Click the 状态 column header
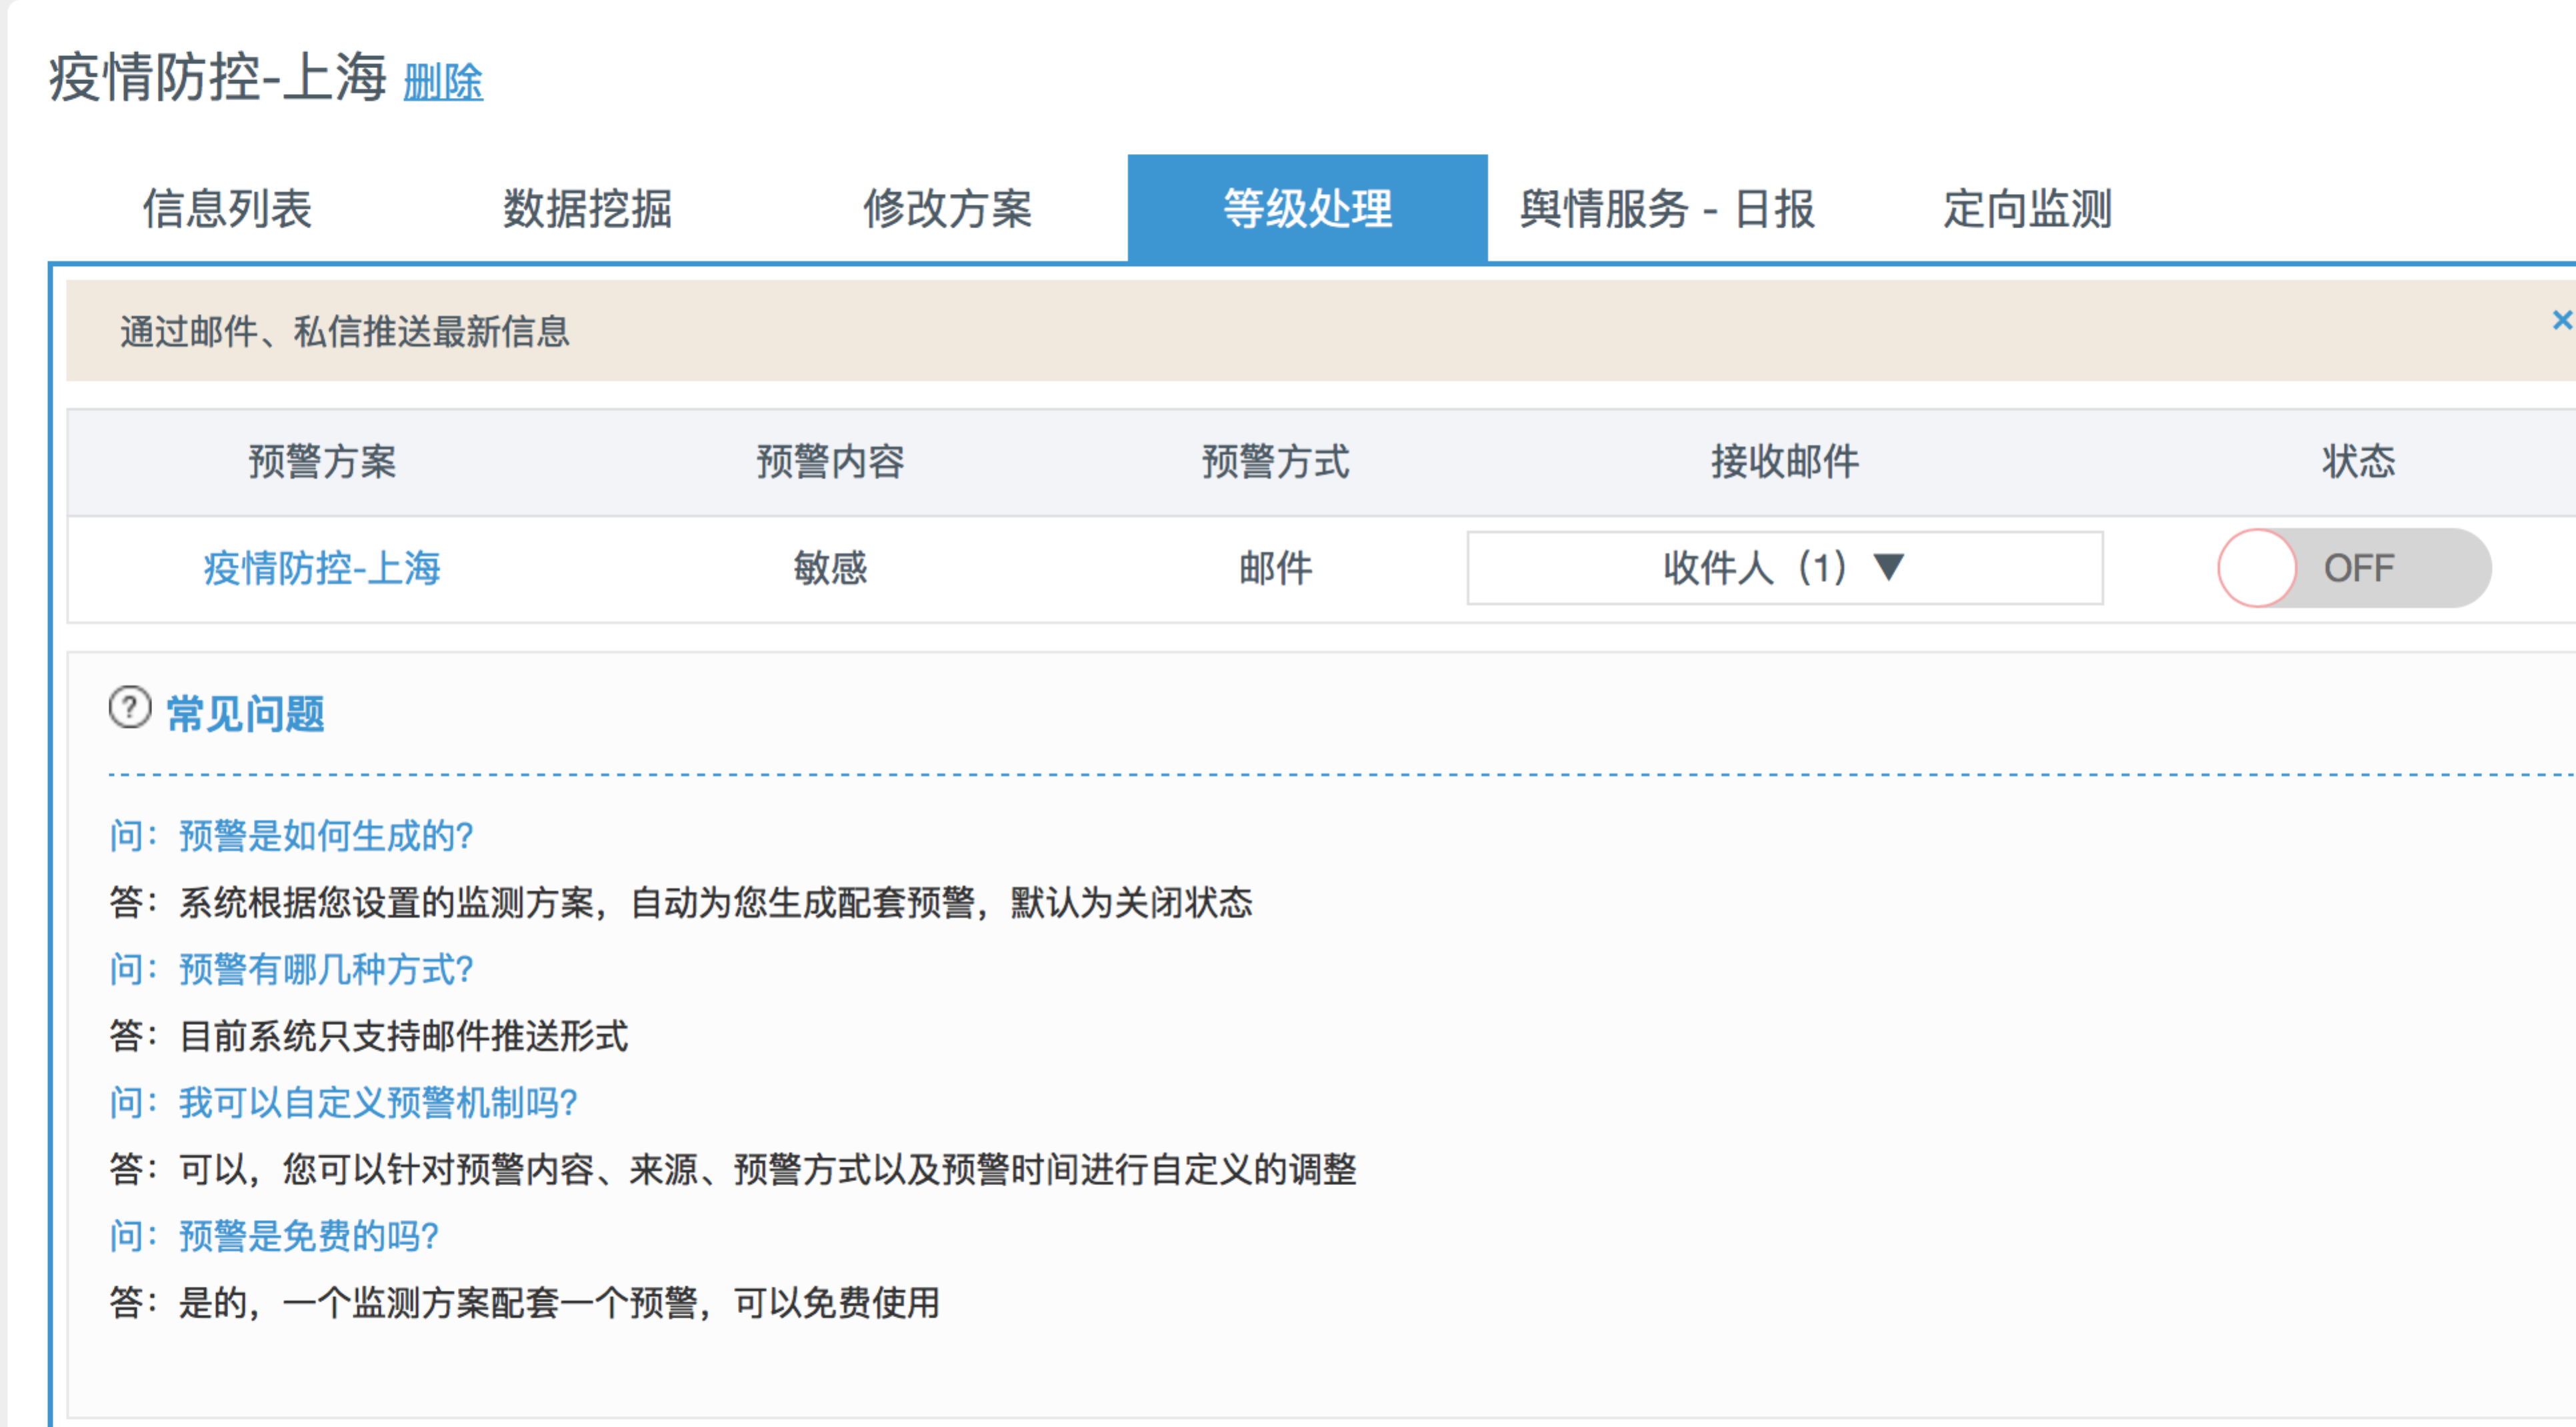This screenshot has height=1427, width=2576. (x=2357, y=462)
